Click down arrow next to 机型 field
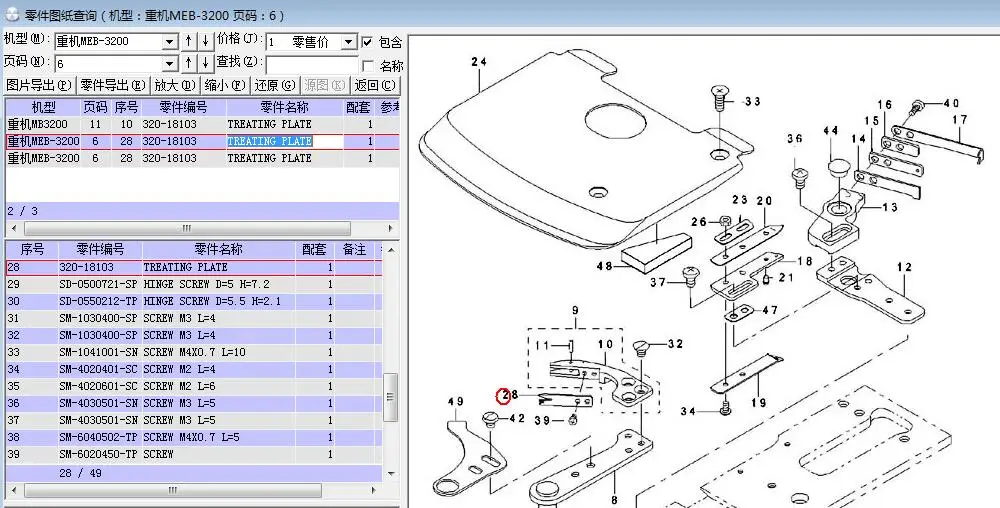The width and height of the screenshot is (1000, 508). 205,42
